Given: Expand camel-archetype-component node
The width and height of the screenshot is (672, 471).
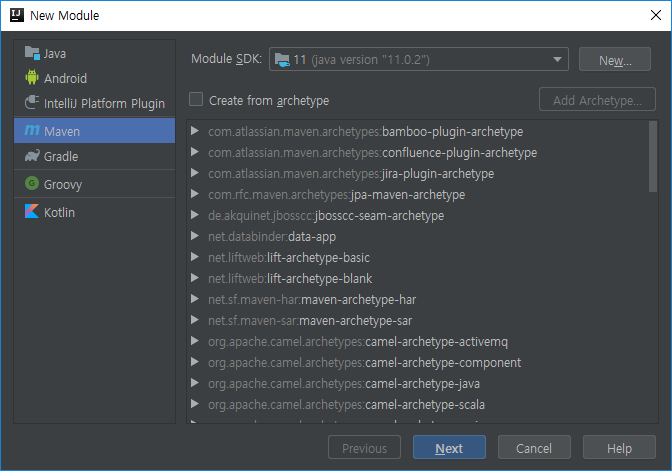Looking at the screenshot, I should point(195,362).
